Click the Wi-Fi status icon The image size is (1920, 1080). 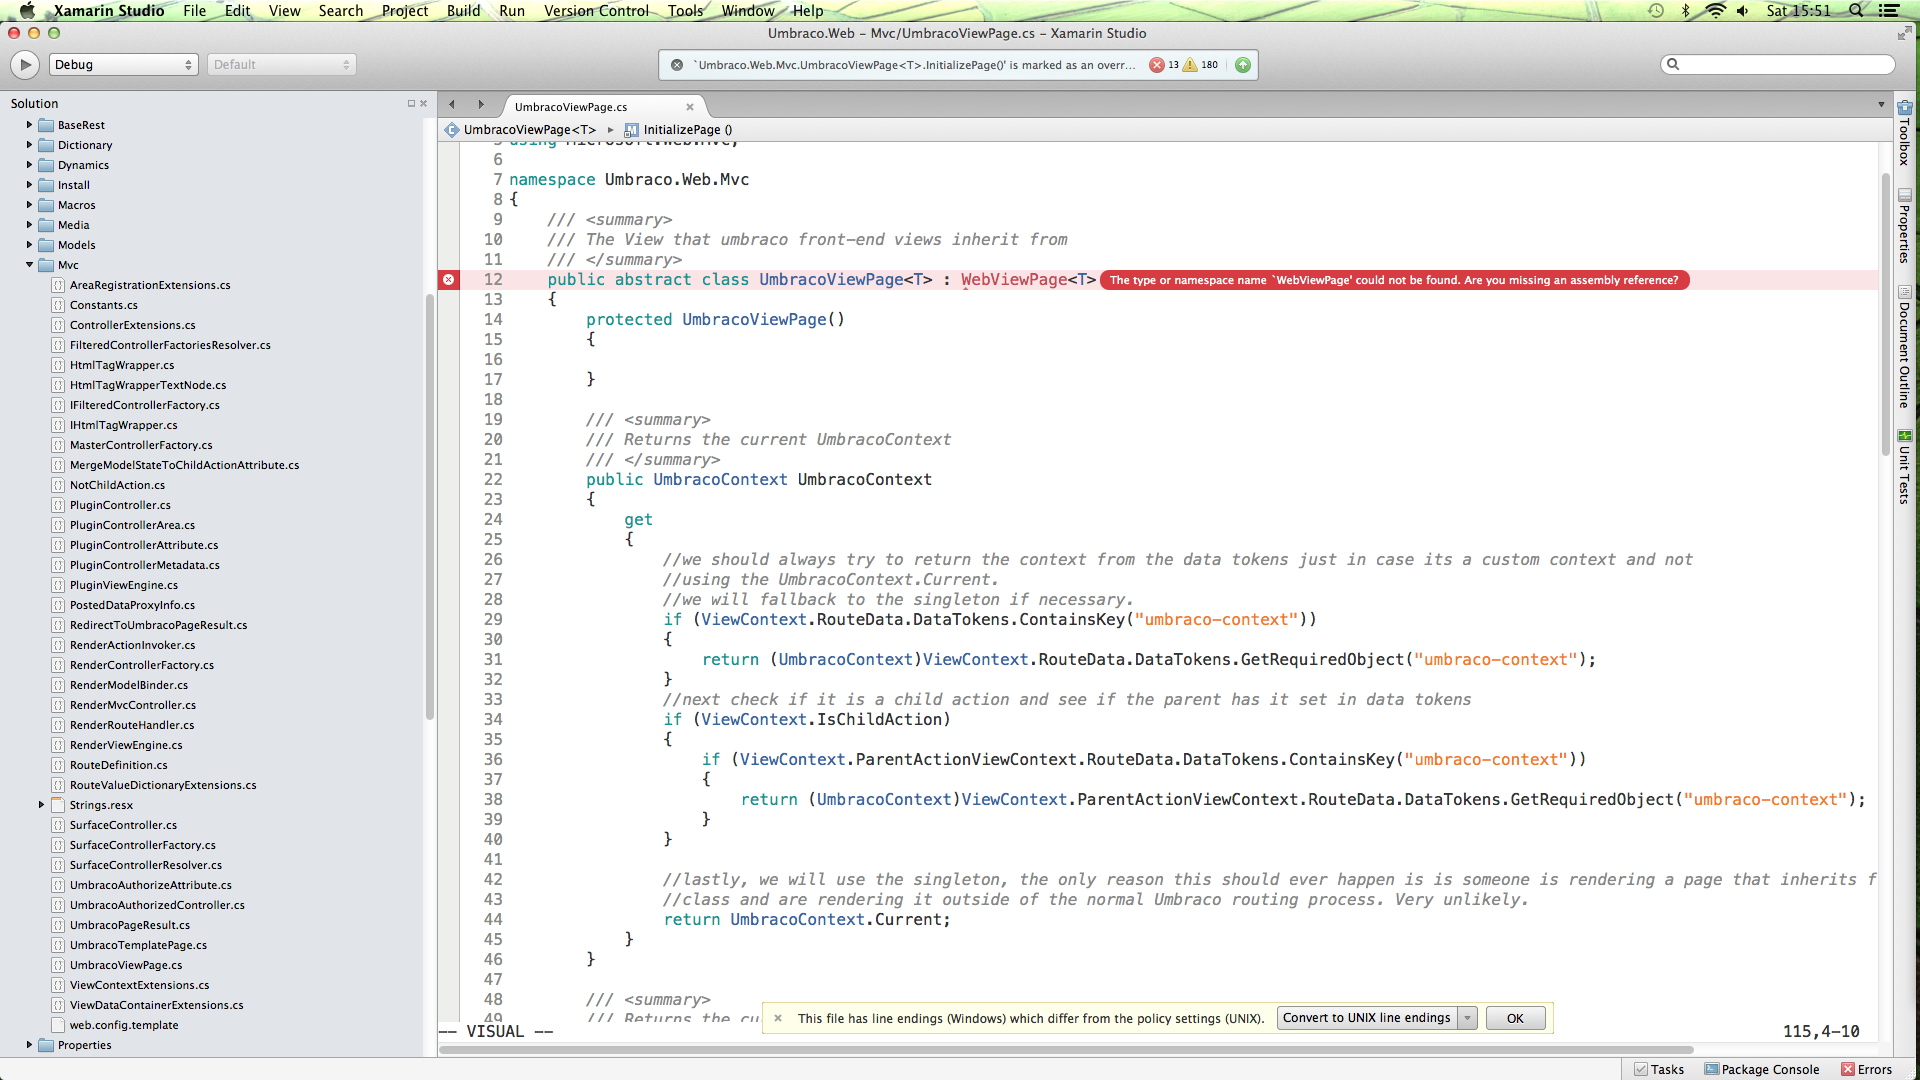1716,11
